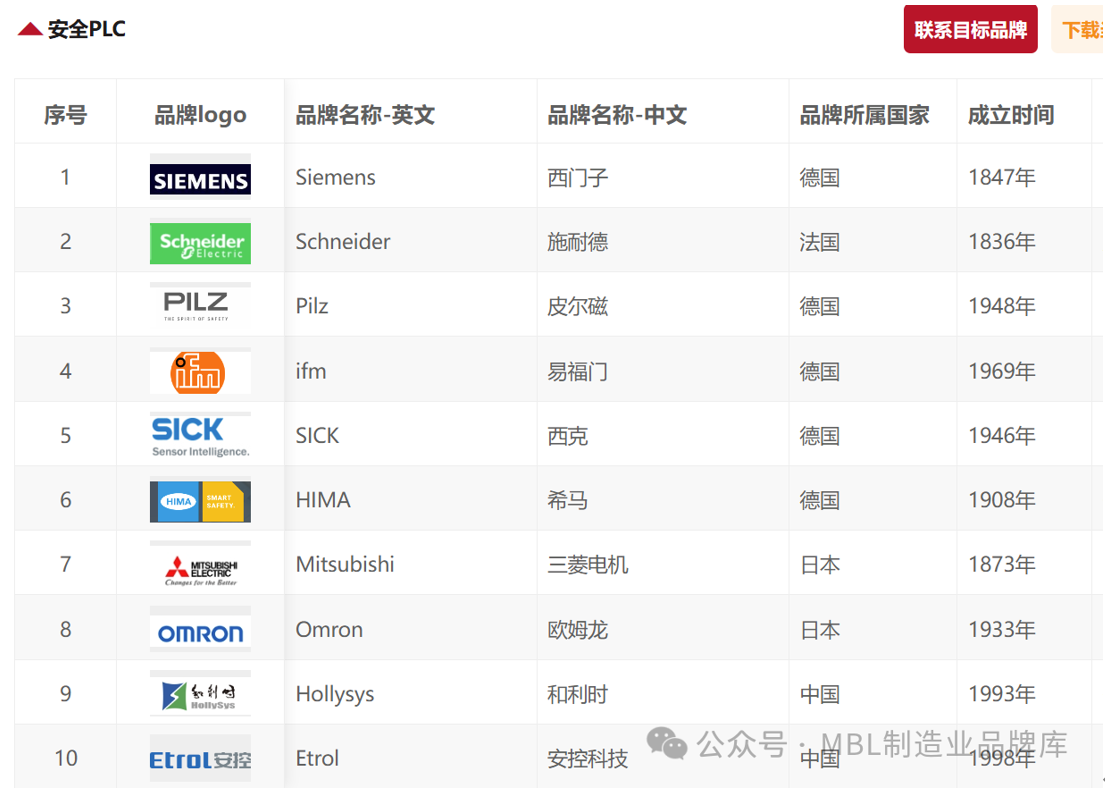Collapse the 安全PLC section triangle
Viewport: 1105px width, 792px height.
point(30,29)
